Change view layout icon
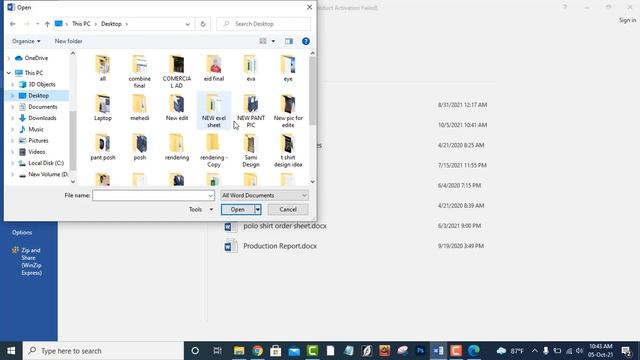640x360 pixels. pos(263,41)
